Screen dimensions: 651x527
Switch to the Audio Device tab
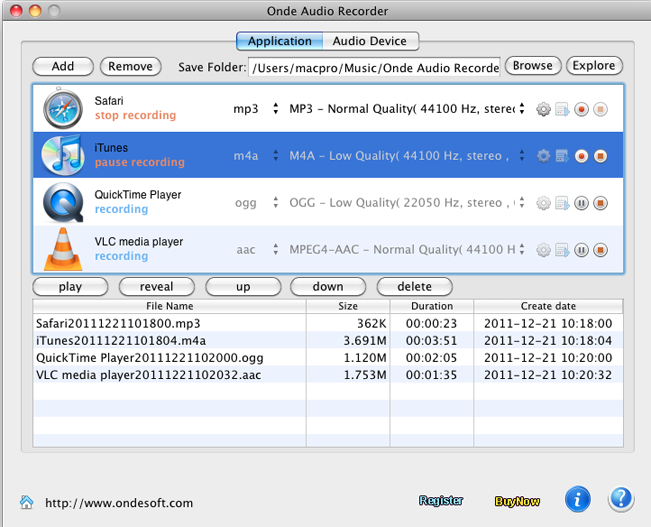click(370, 41)
